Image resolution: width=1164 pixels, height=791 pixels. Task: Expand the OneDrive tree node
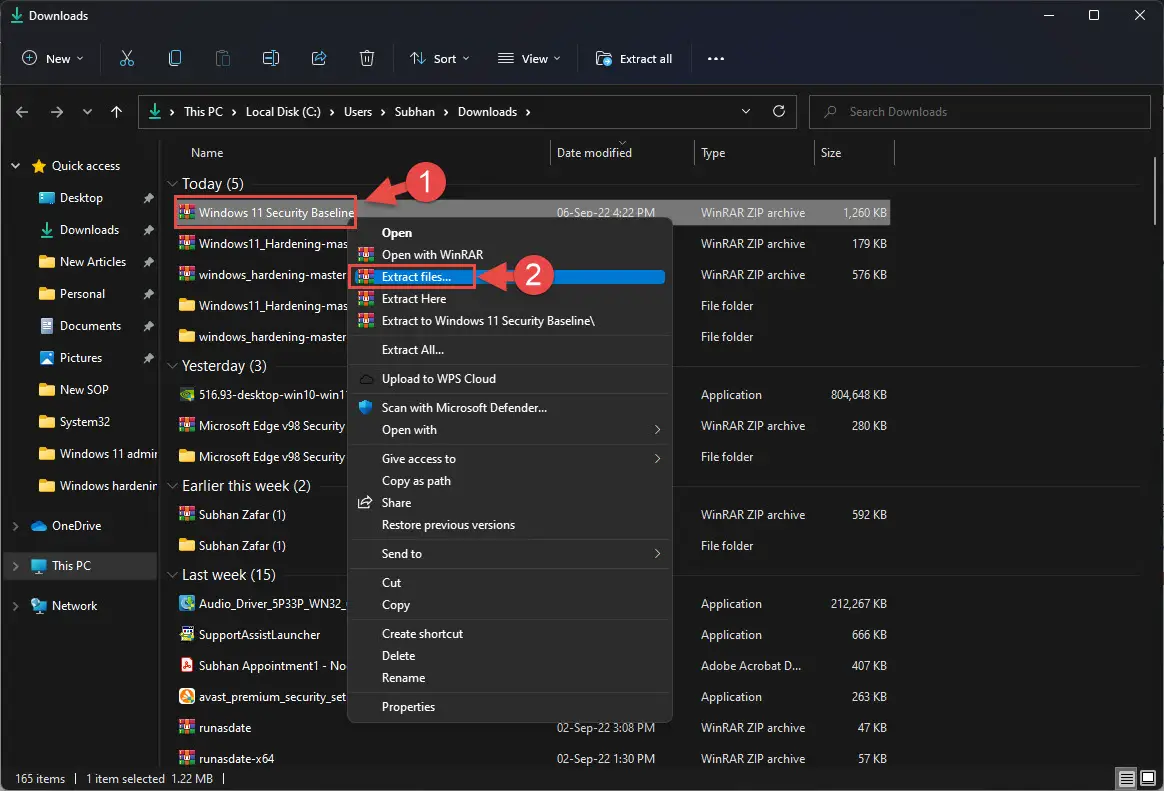coord(16,526)
